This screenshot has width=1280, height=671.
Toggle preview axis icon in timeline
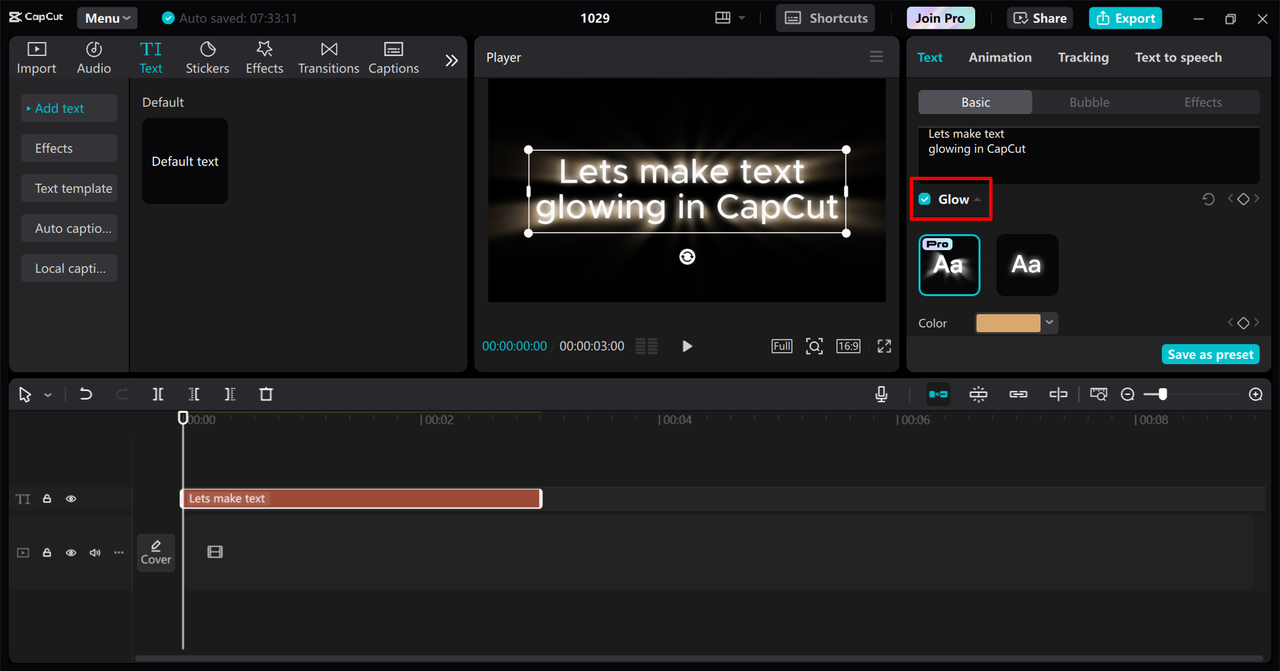point(1058,394)
